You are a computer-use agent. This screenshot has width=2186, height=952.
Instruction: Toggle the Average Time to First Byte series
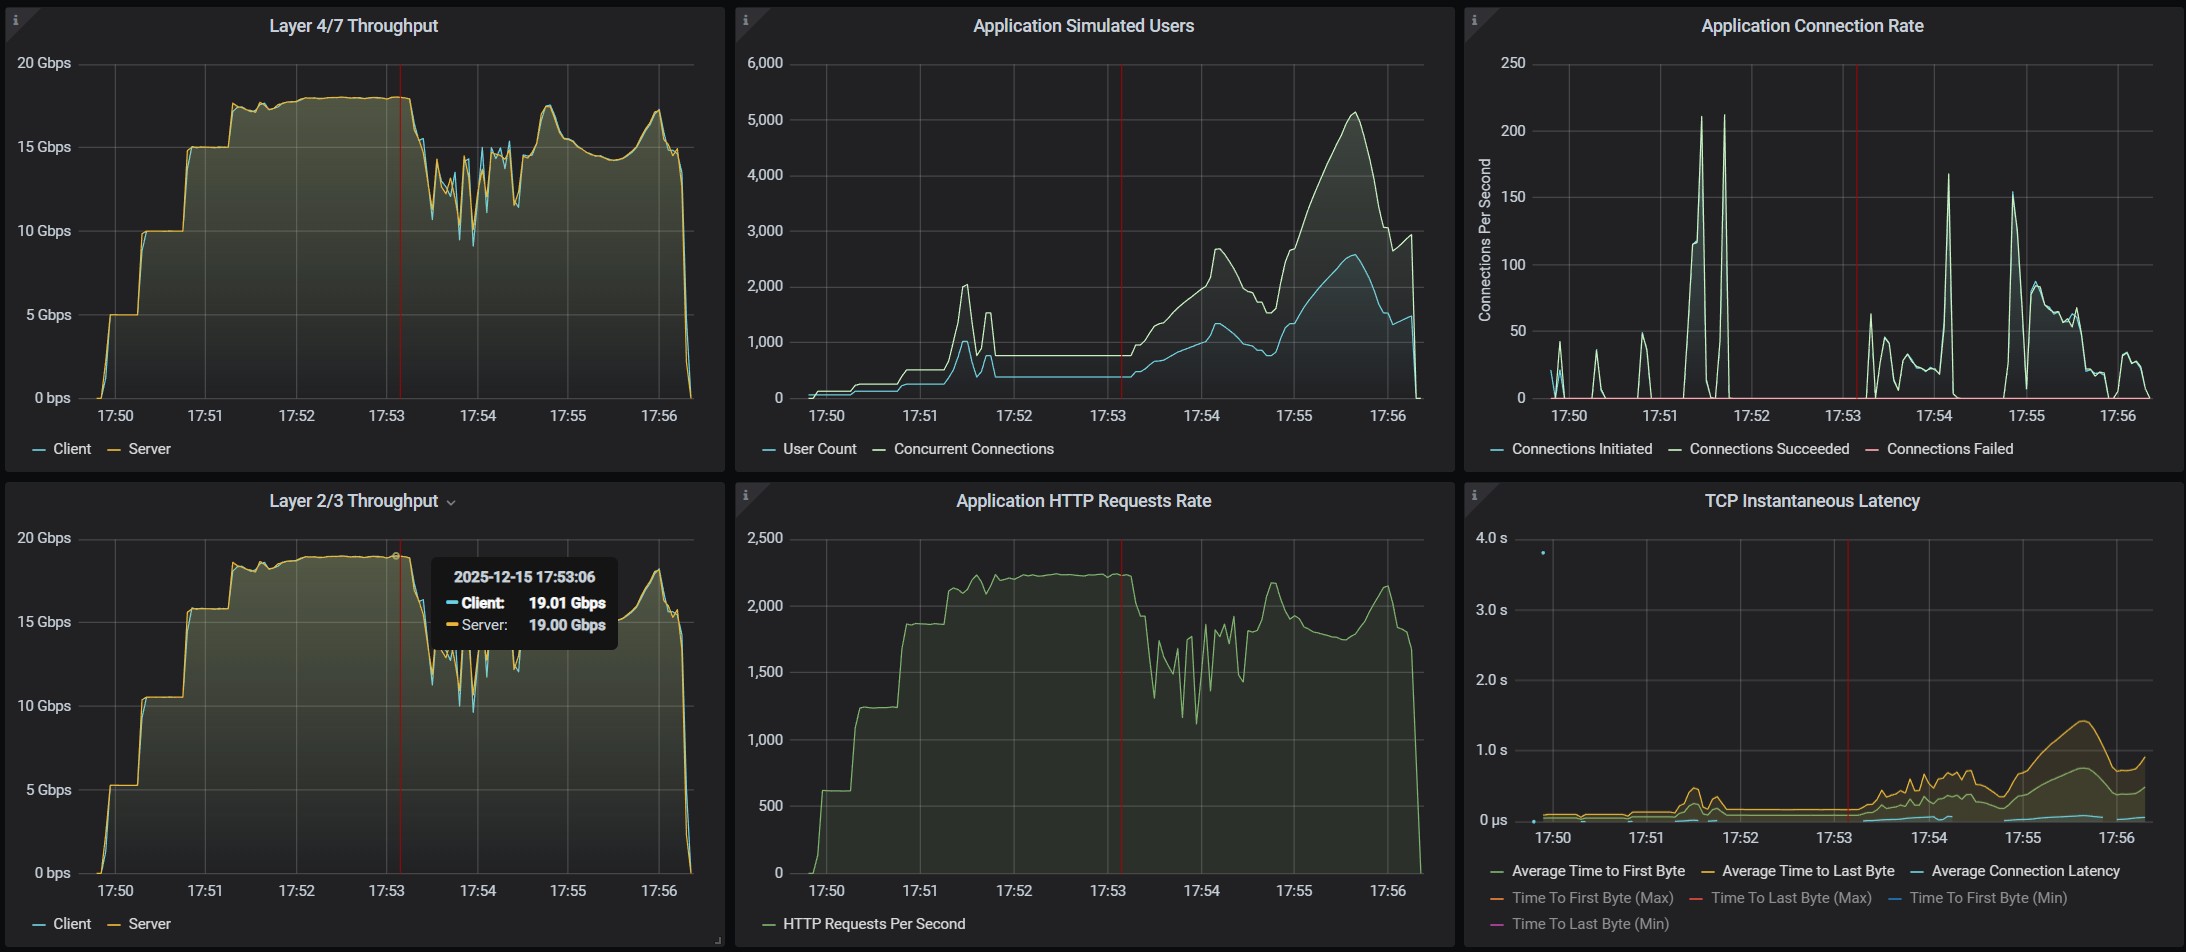click(1598, 871)
